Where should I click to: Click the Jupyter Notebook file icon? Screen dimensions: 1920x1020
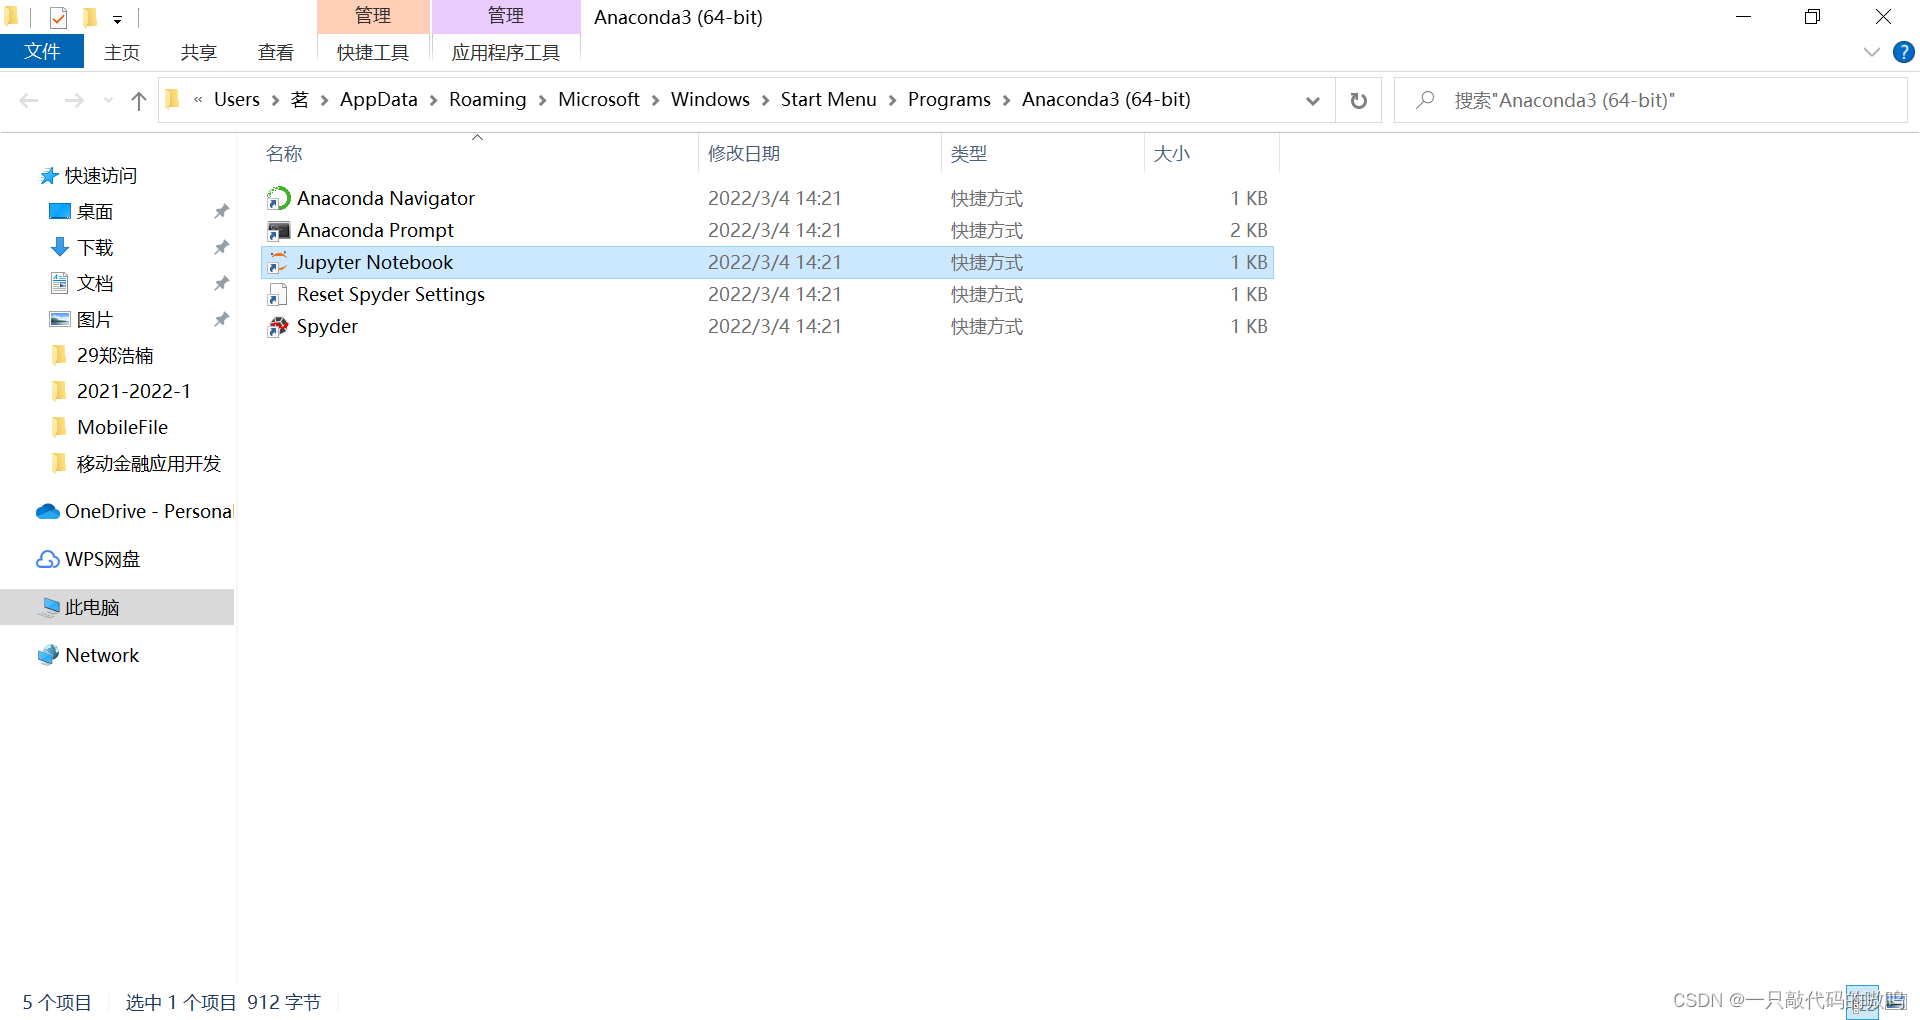point(278,263)
